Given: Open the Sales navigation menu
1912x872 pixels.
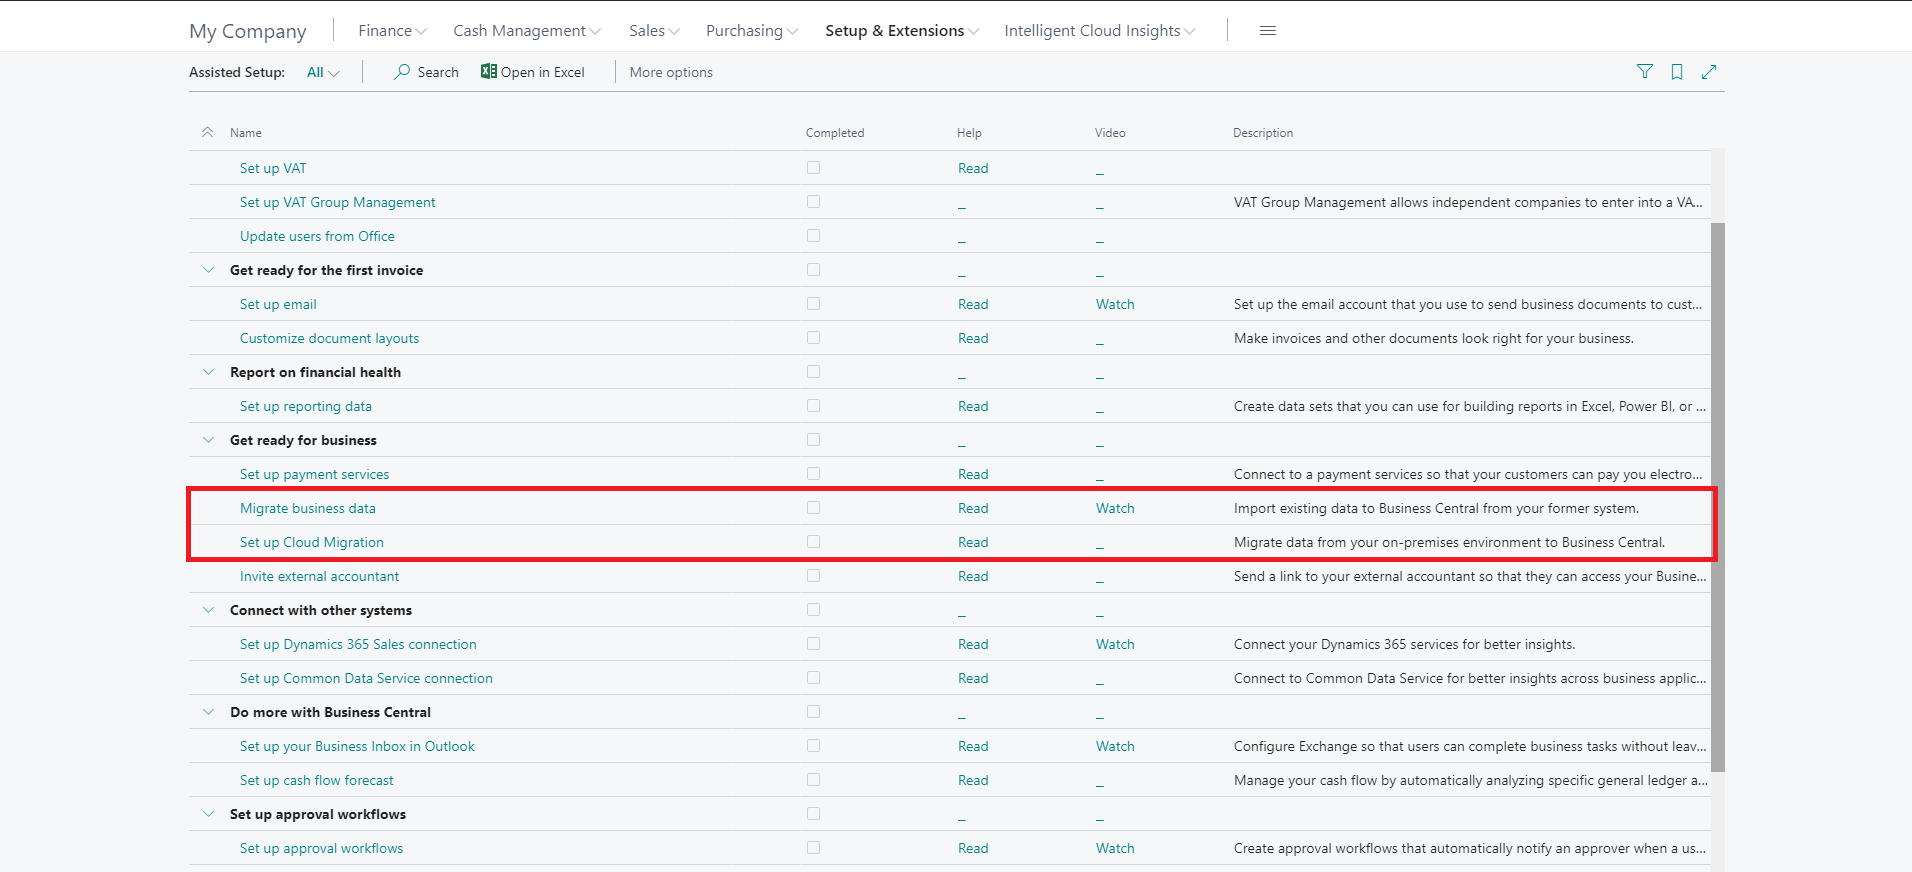Looking at the screenshot, I should tap(654, 31).
